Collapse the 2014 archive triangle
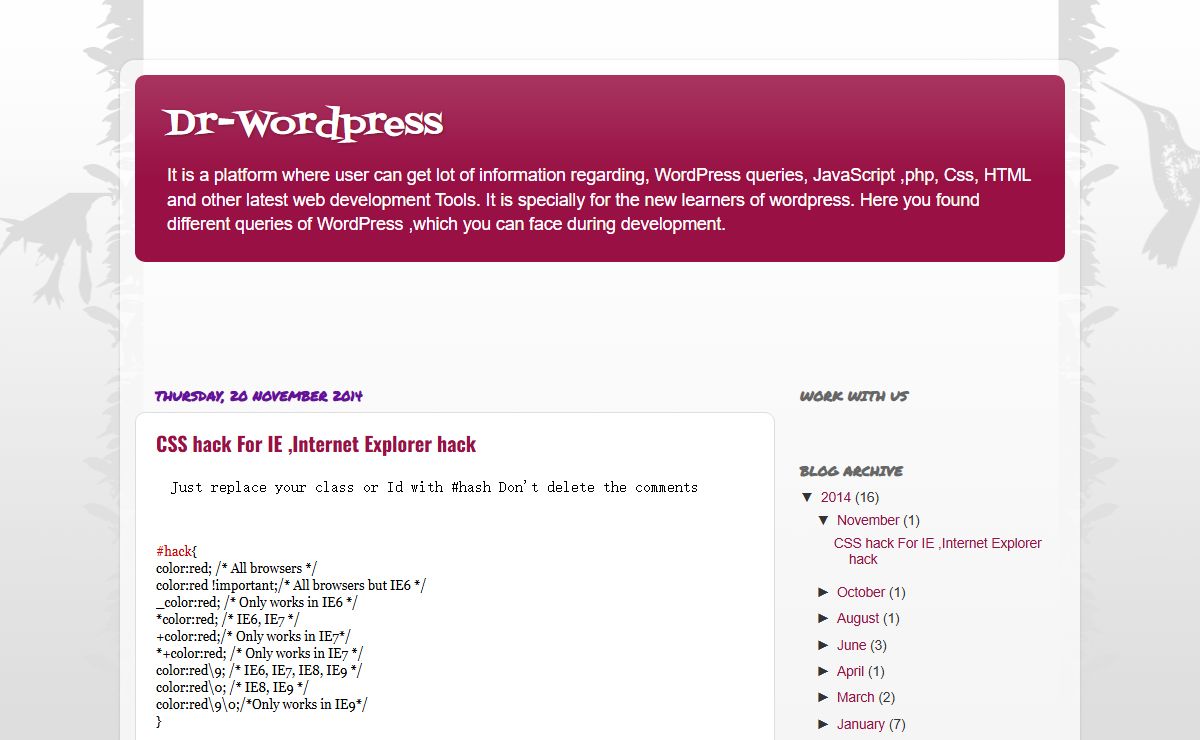This screenshot has height=740, width=1200. 808,497
